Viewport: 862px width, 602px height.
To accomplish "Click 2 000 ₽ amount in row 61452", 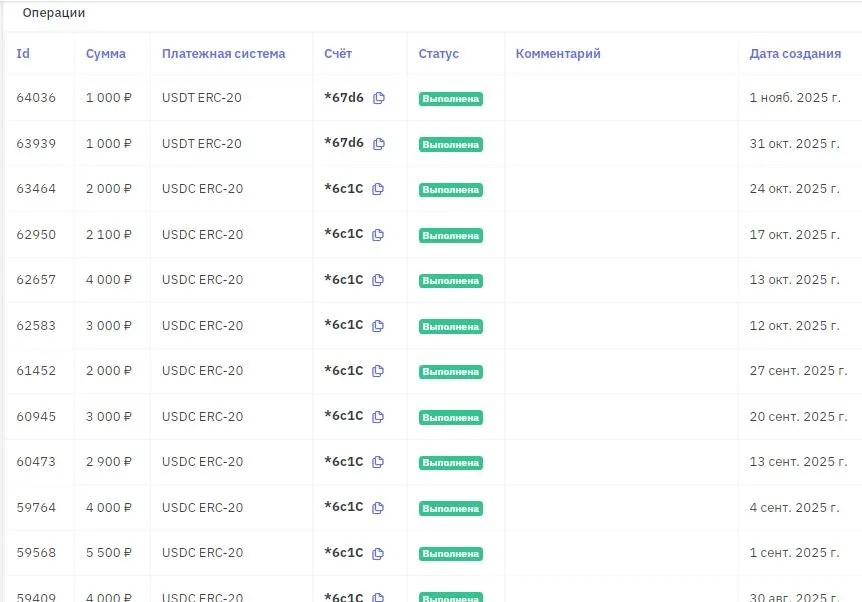I will pyautogui.click(x=109, y=371).
